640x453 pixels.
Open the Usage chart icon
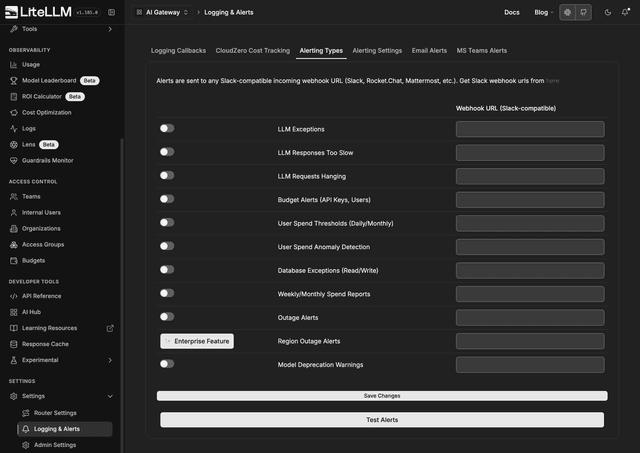[13, 64]
